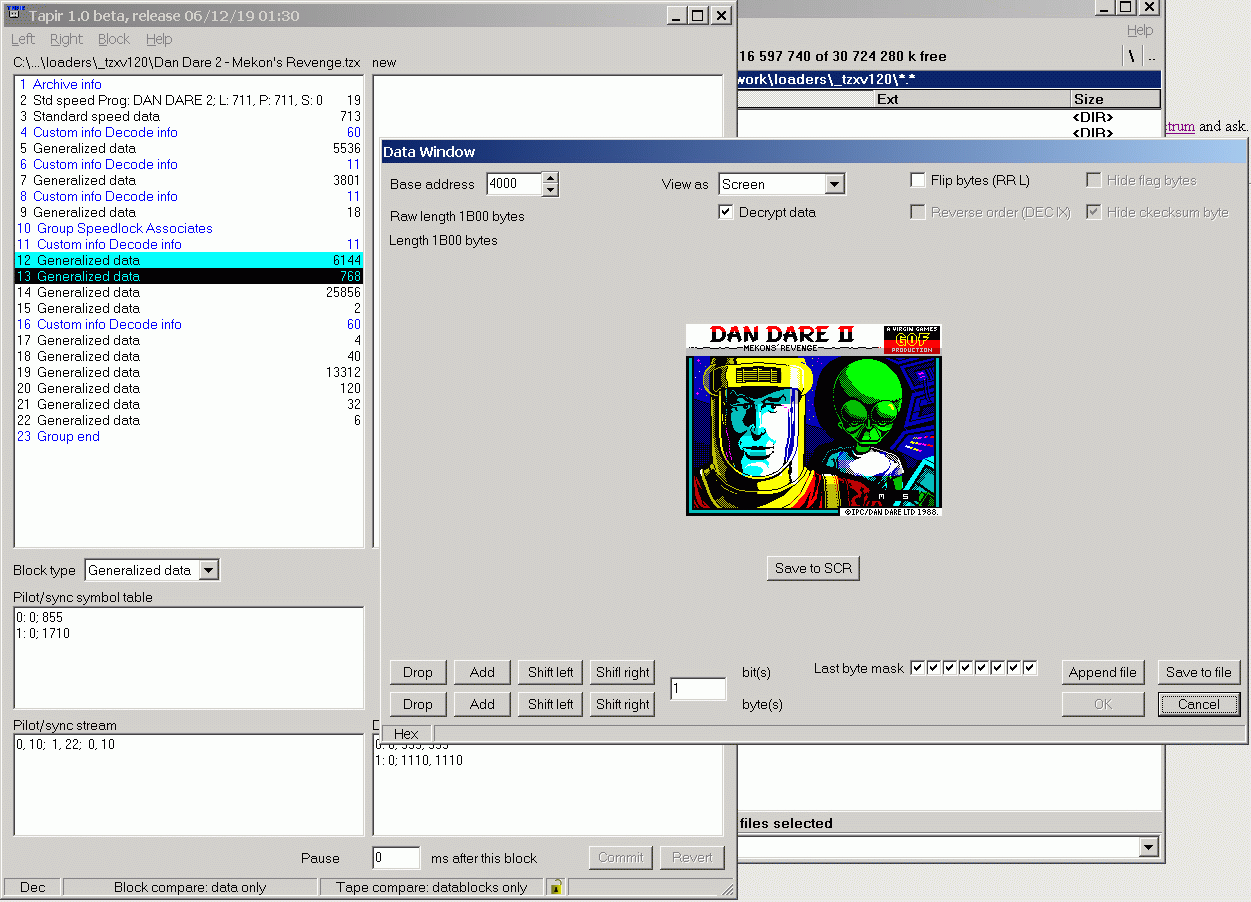The height and width of the screenshot is (902, 1251).
Task: Select row 13 Generalized data 768
Action: [x=189, y=276]
